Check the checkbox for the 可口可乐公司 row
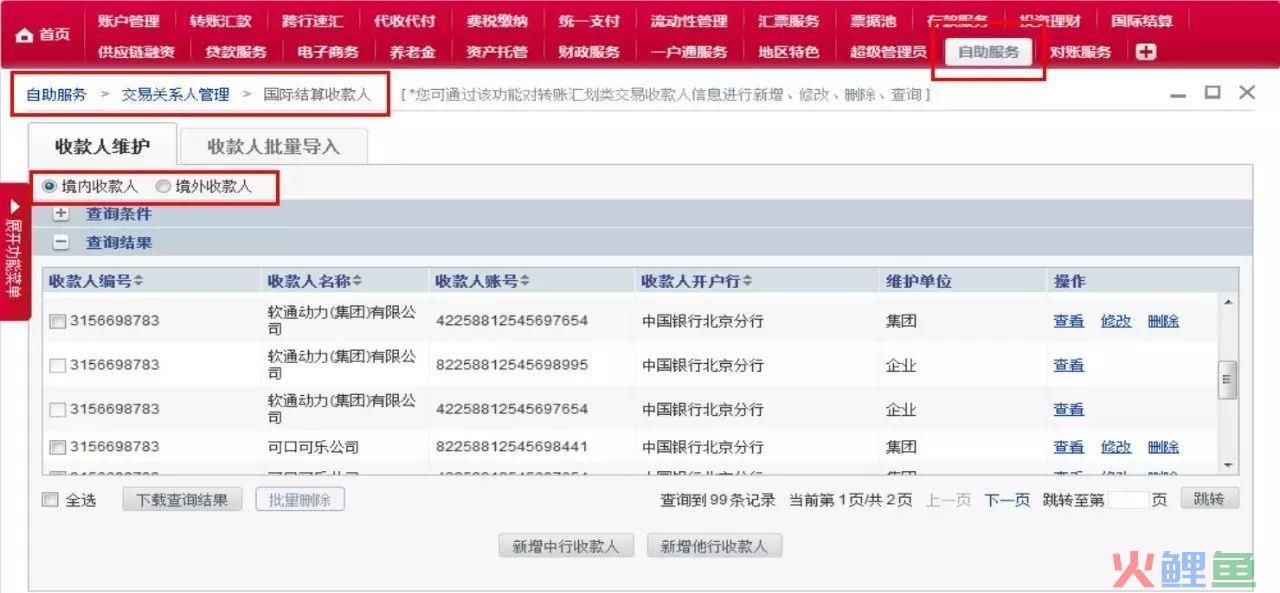Viewport: 1280px width, 593px height. tap(58, 447)
